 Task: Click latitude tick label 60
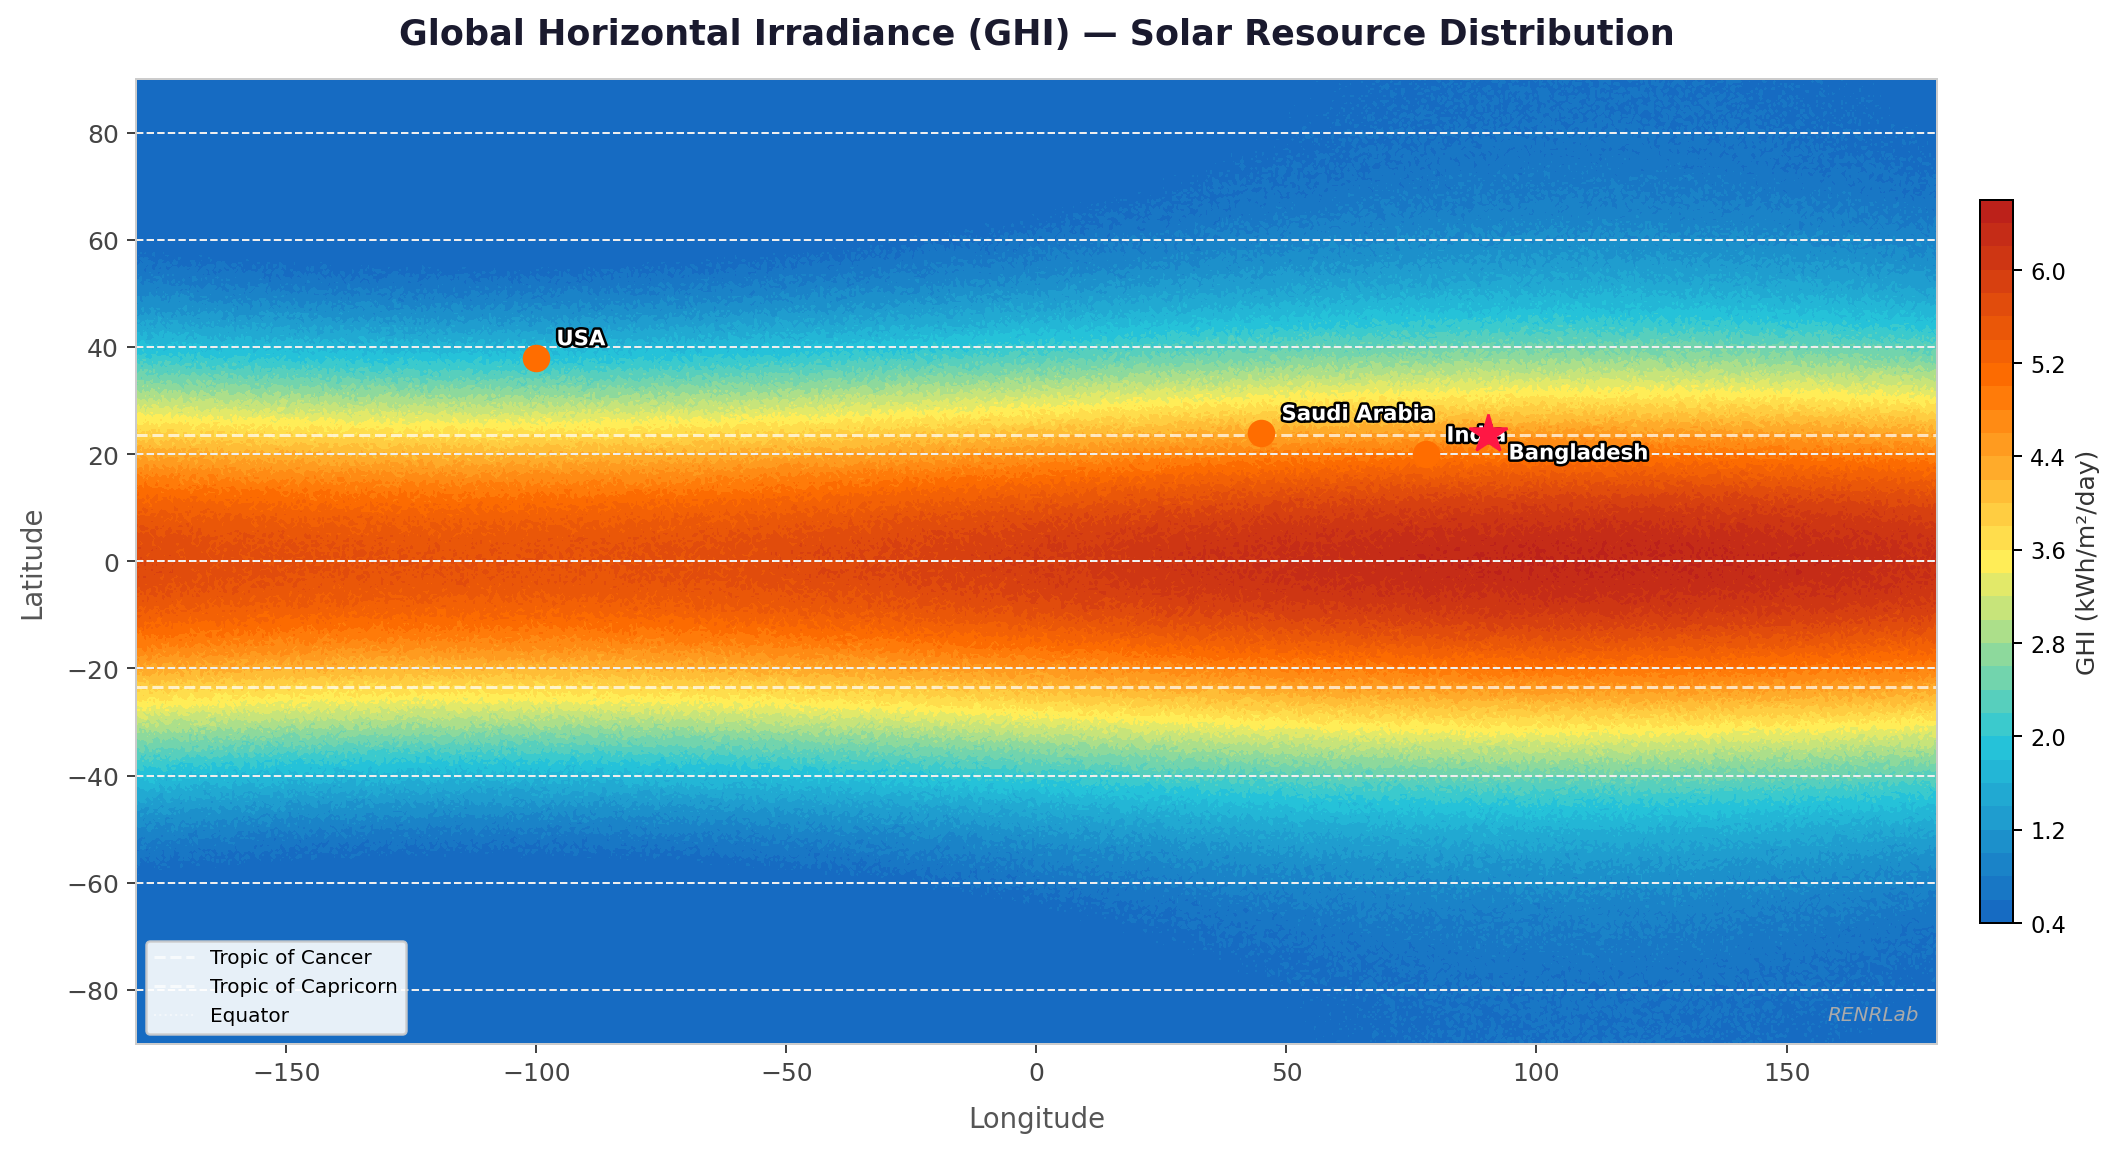tap(105, 240)
